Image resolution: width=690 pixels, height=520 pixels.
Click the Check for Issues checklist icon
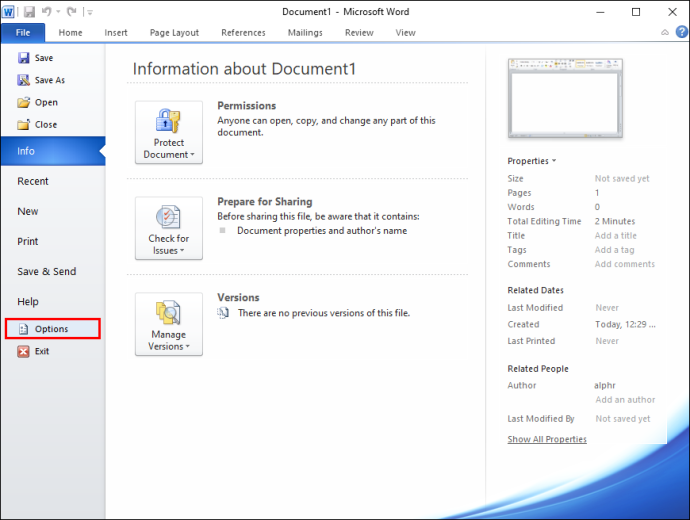pyautogui.click(x=168, y=217)
